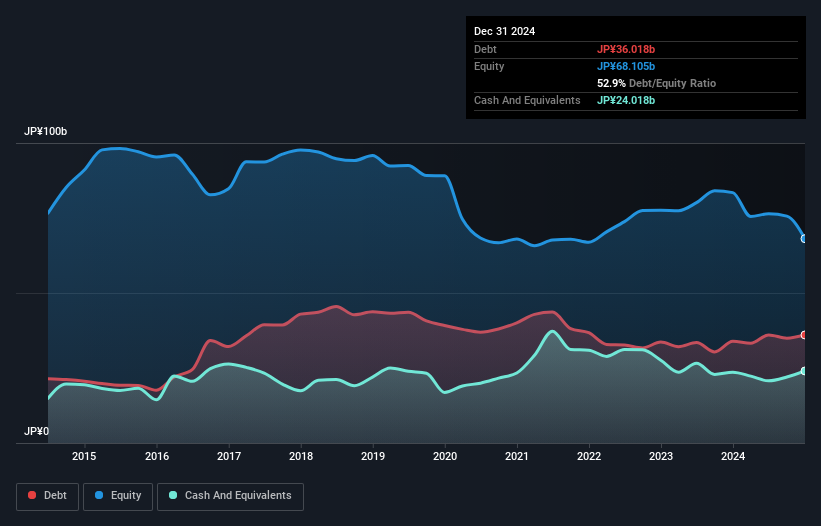Screen dimensions: 821x526
Task: Click the 2016 x-axis label
Action: [x=157, y=456]
